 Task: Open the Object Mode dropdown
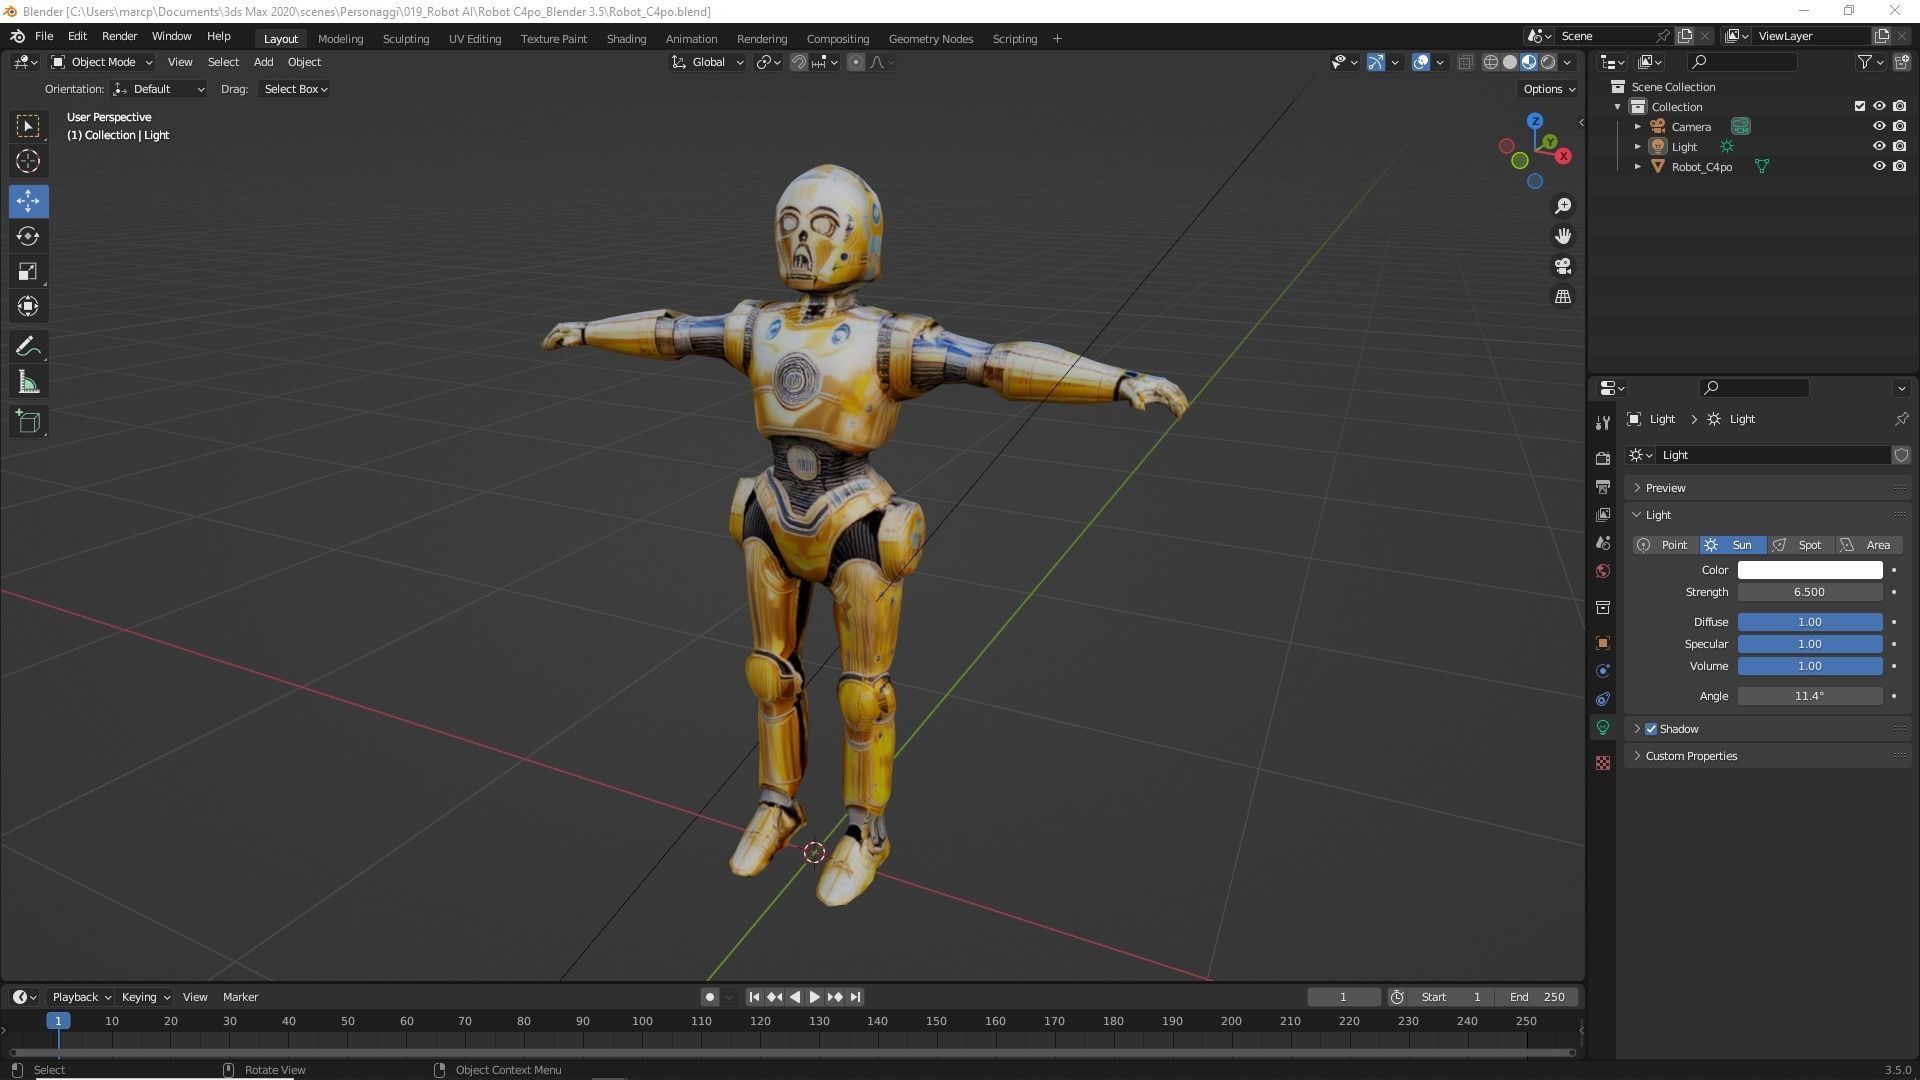[101, 62]
